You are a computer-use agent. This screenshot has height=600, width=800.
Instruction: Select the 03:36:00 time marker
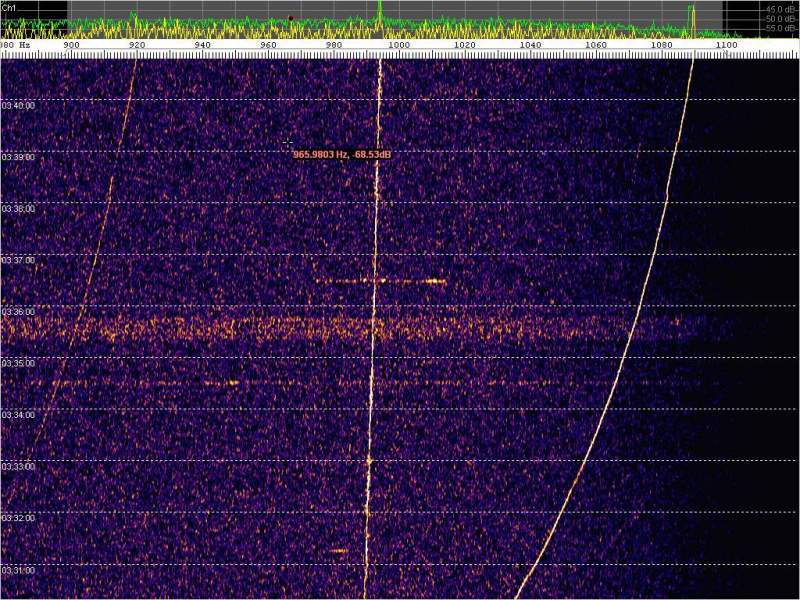pos(19,312)
